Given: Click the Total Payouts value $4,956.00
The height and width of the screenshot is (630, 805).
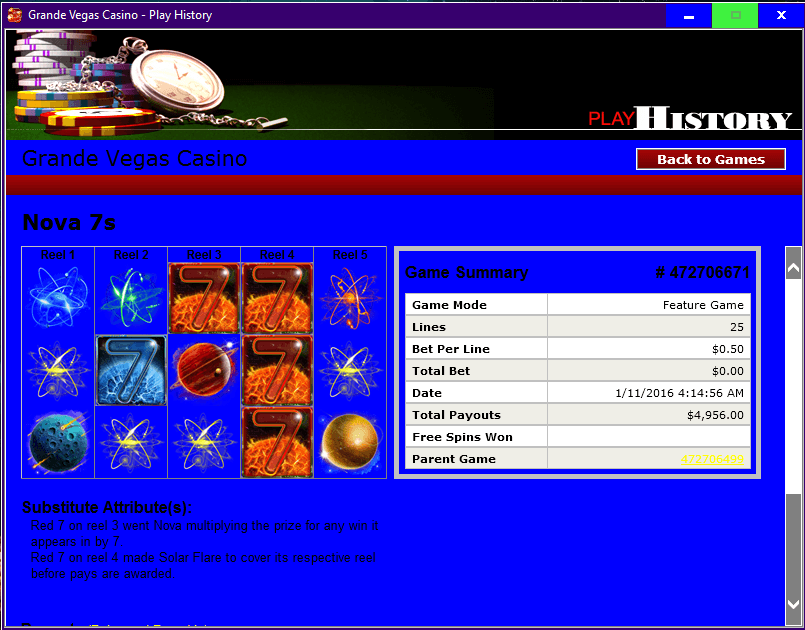Looking at the screenshot, I should point(715,415).
